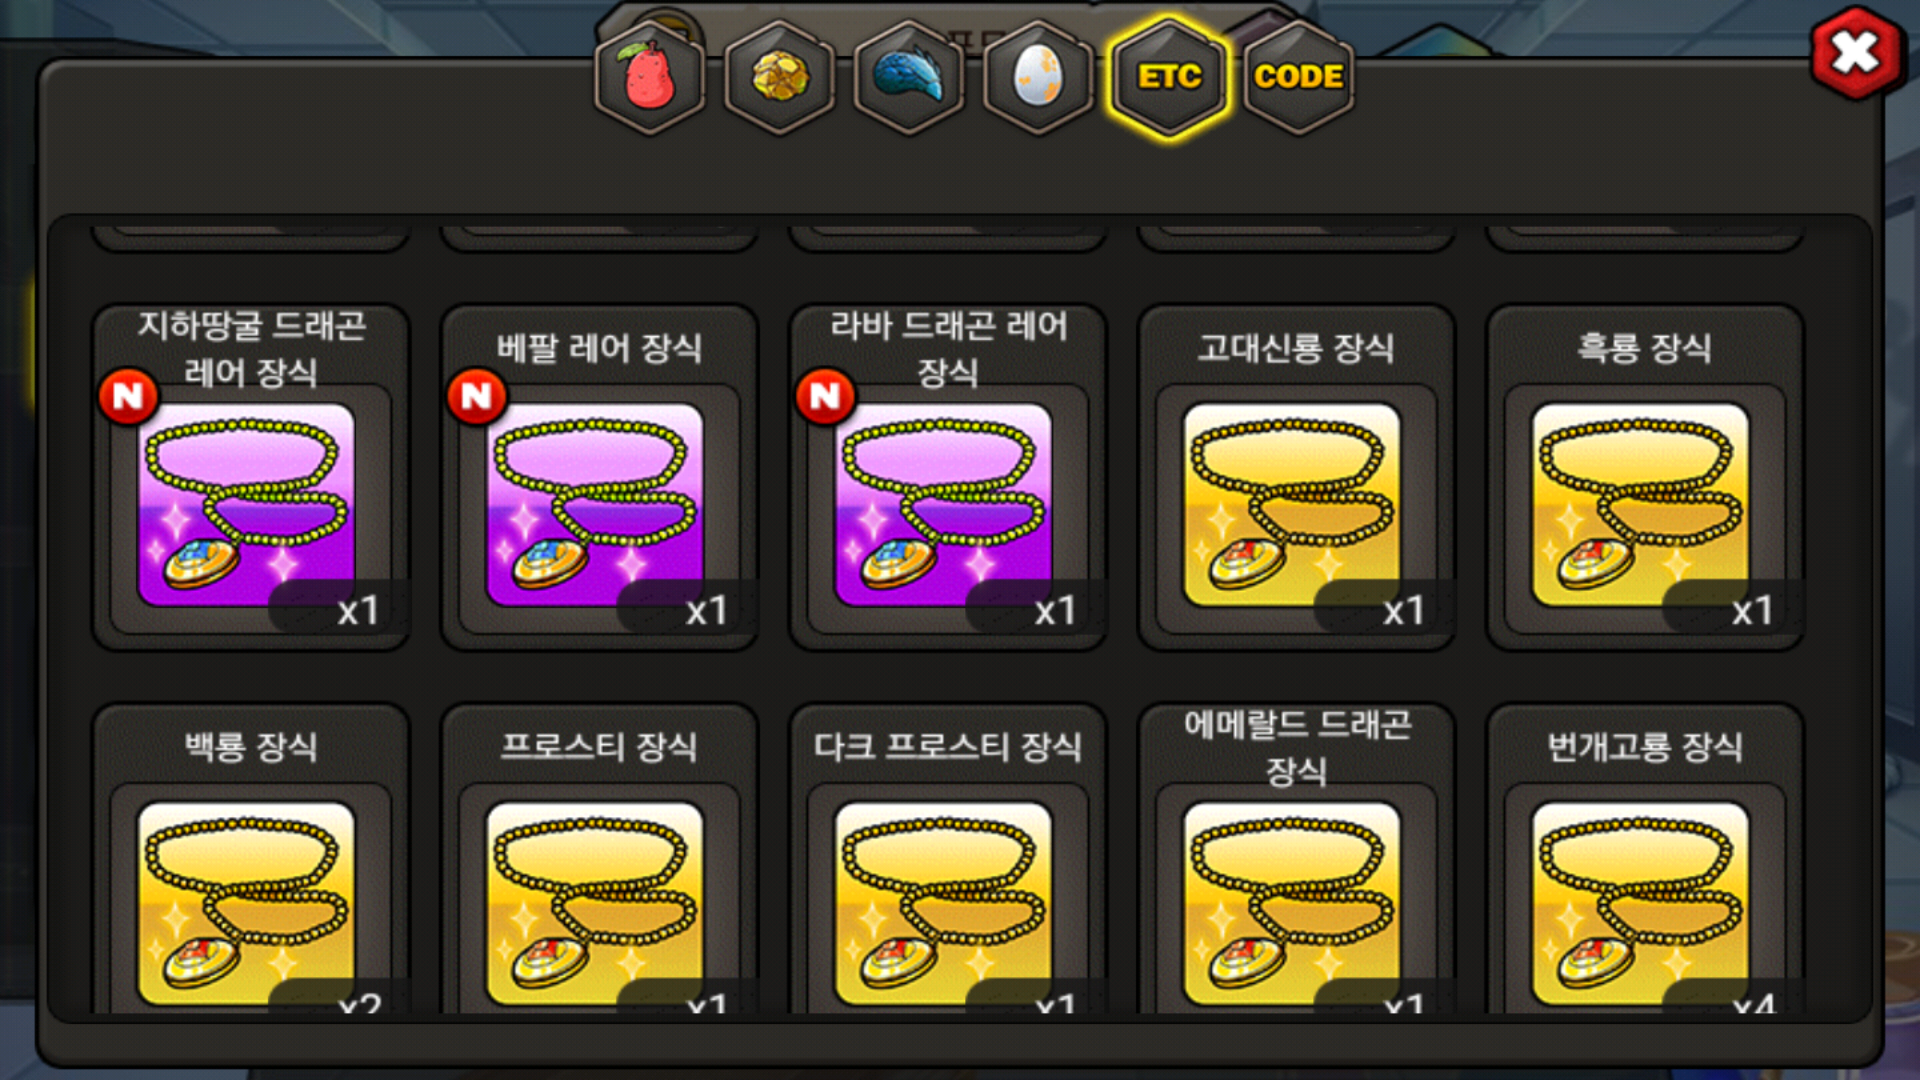Click the N badge on 라바 드래곤 item
Screen dimensions: 1920x1080
825,396
